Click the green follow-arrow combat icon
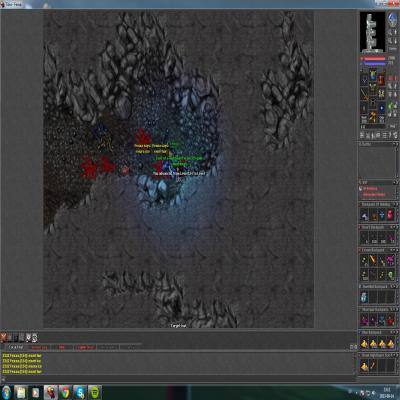Screen dimensions: 400x400 click(x=390, y=106)
